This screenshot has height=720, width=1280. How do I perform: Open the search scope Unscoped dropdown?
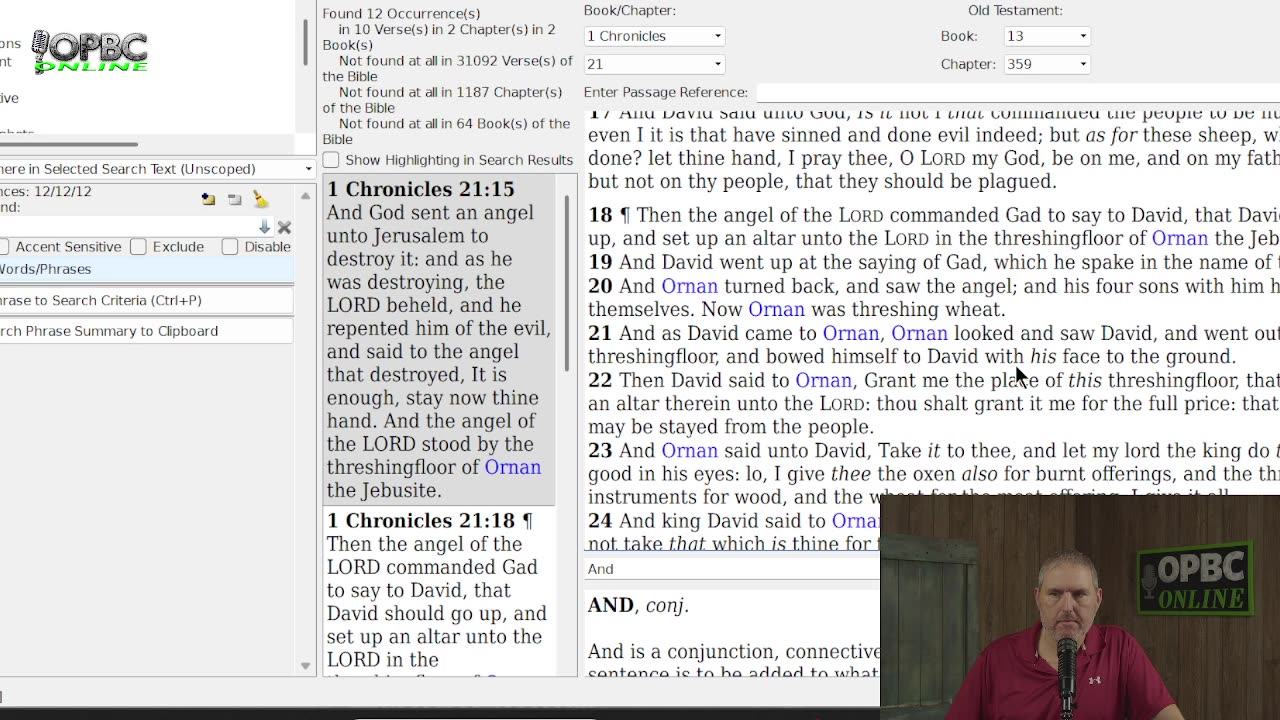[157, 169]
